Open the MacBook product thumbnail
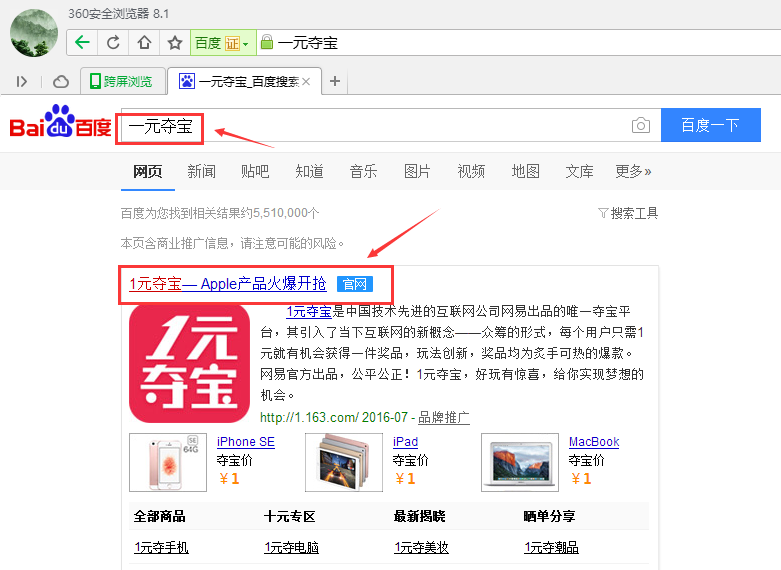This screenshot has width=781, height=570. pos(520,462)
